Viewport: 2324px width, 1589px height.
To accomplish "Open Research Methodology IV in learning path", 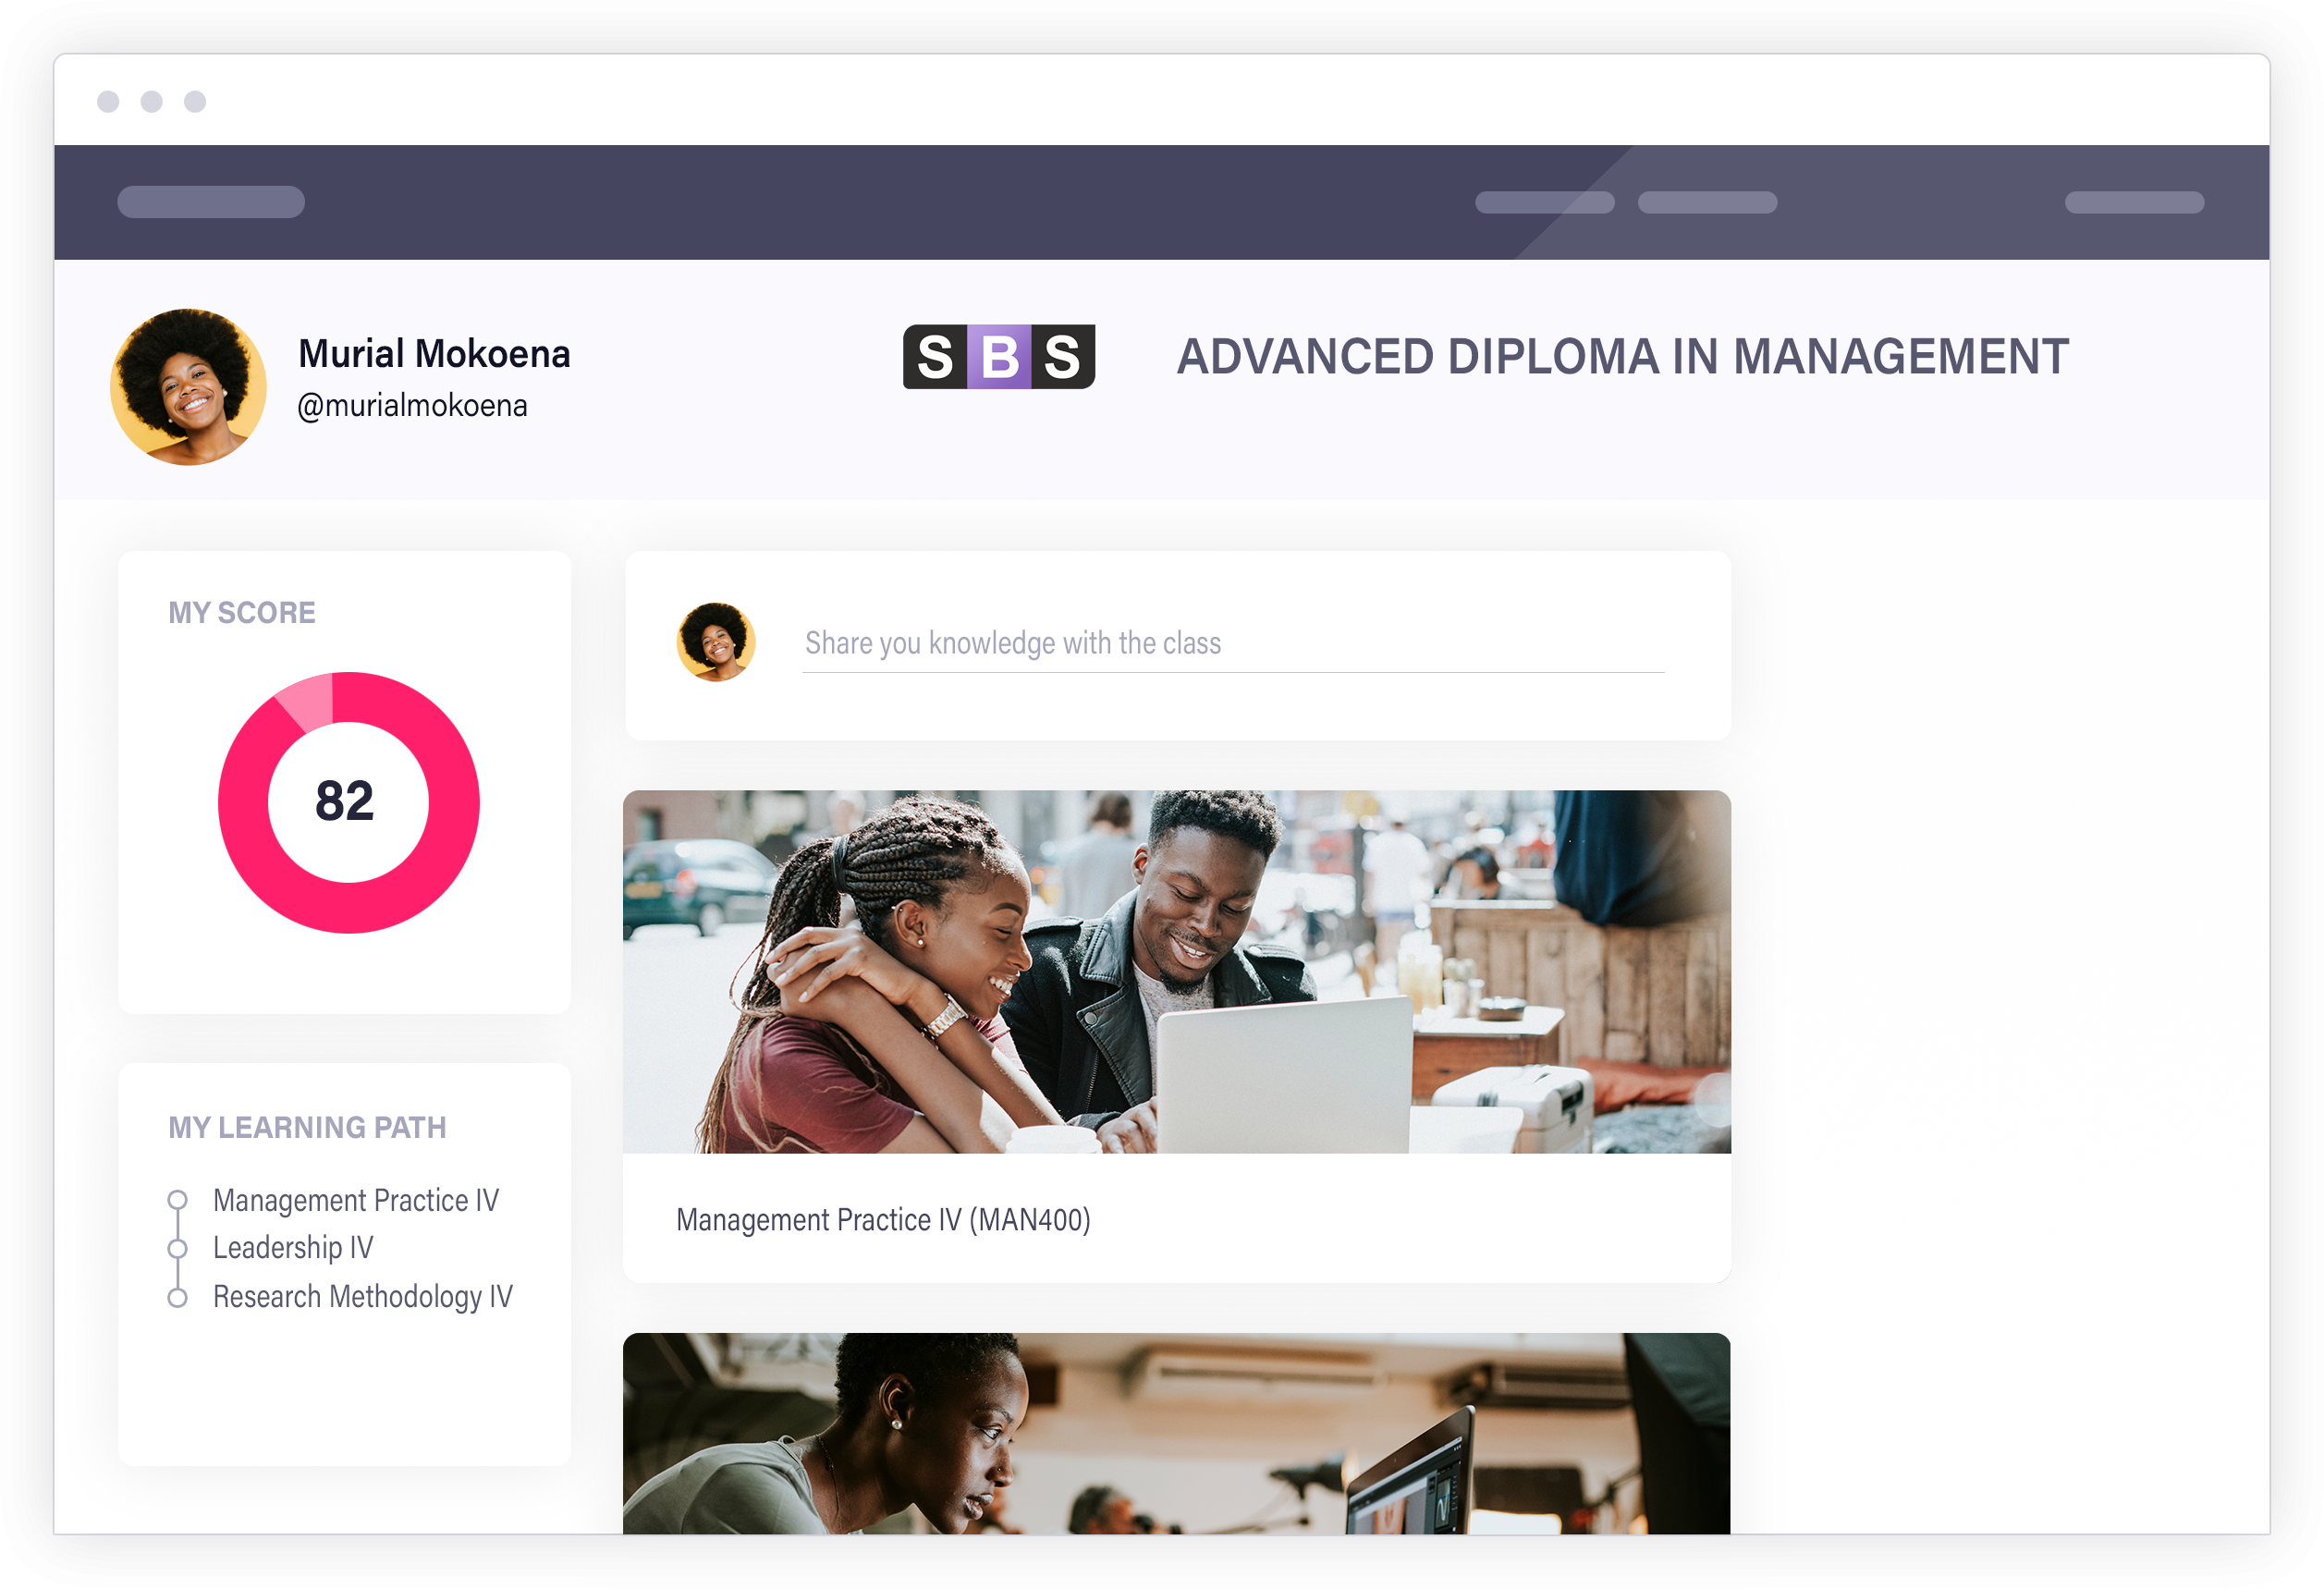I will pyautogui.click(x=362, y=1296).
